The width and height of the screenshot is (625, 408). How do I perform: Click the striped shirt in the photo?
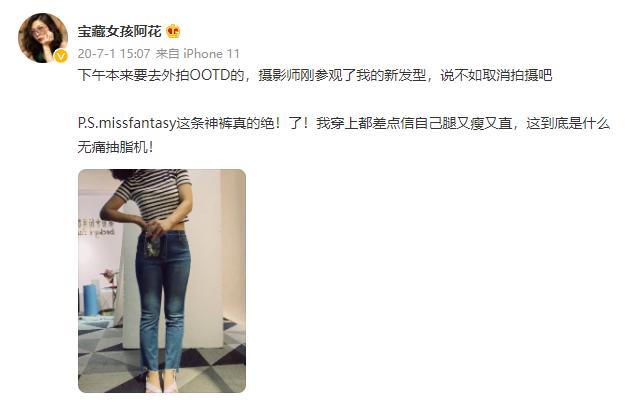point(153,194)
